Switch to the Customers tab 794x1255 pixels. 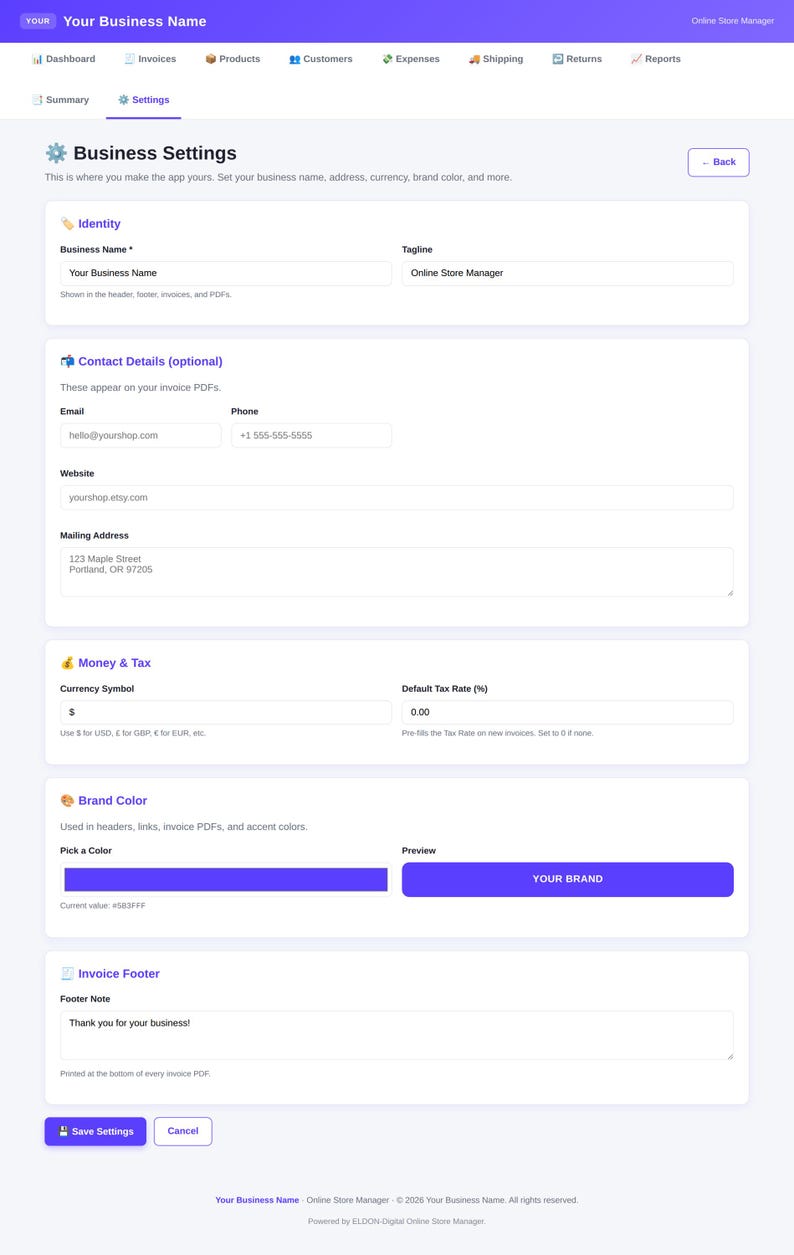321,59
